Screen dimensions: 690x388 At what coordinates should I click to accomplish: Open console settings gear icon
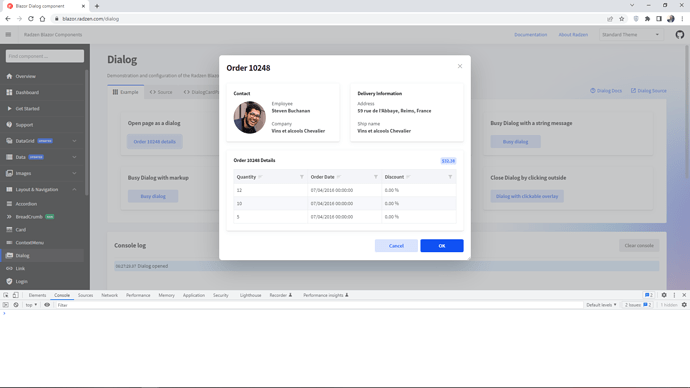pos(684,305)
